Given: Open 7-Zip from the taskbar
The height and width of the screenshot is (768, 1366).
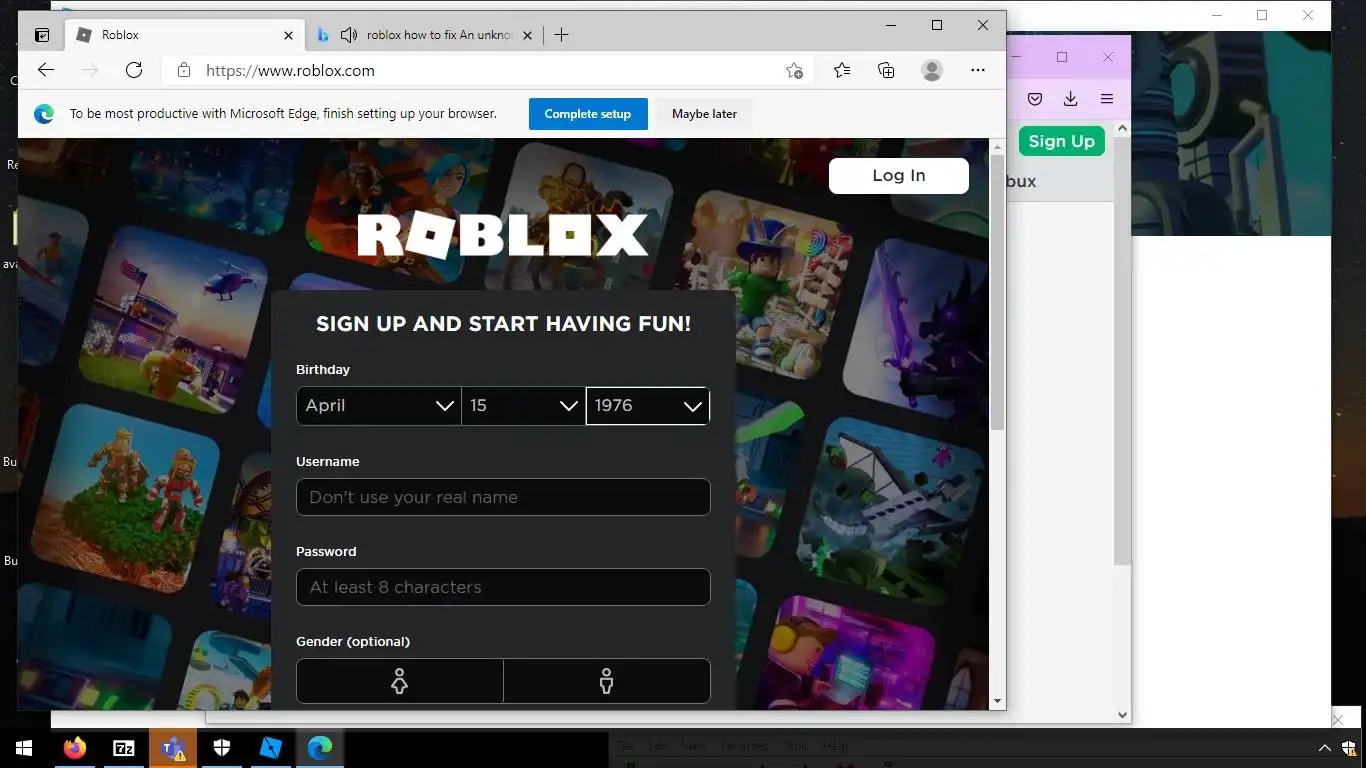Looking at the screenshot, I should [x=124, y=748].
